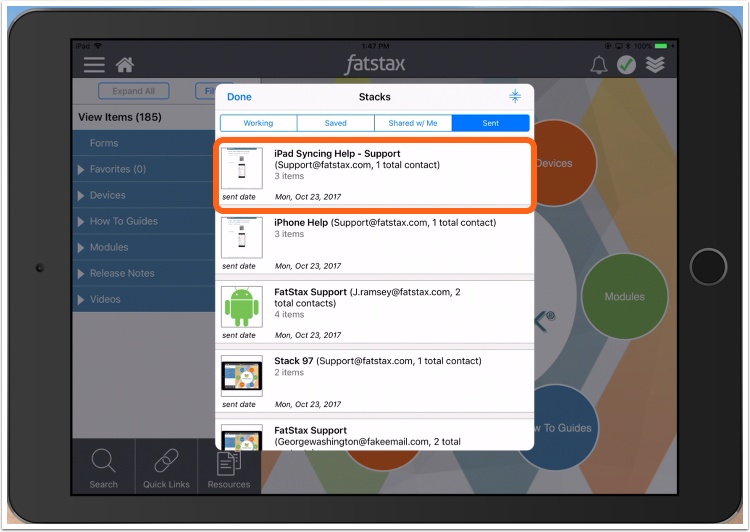The height and width of the screenshot is (532, 750).
Task: Tap Done to close Stacks
Action: click(239, 97)
